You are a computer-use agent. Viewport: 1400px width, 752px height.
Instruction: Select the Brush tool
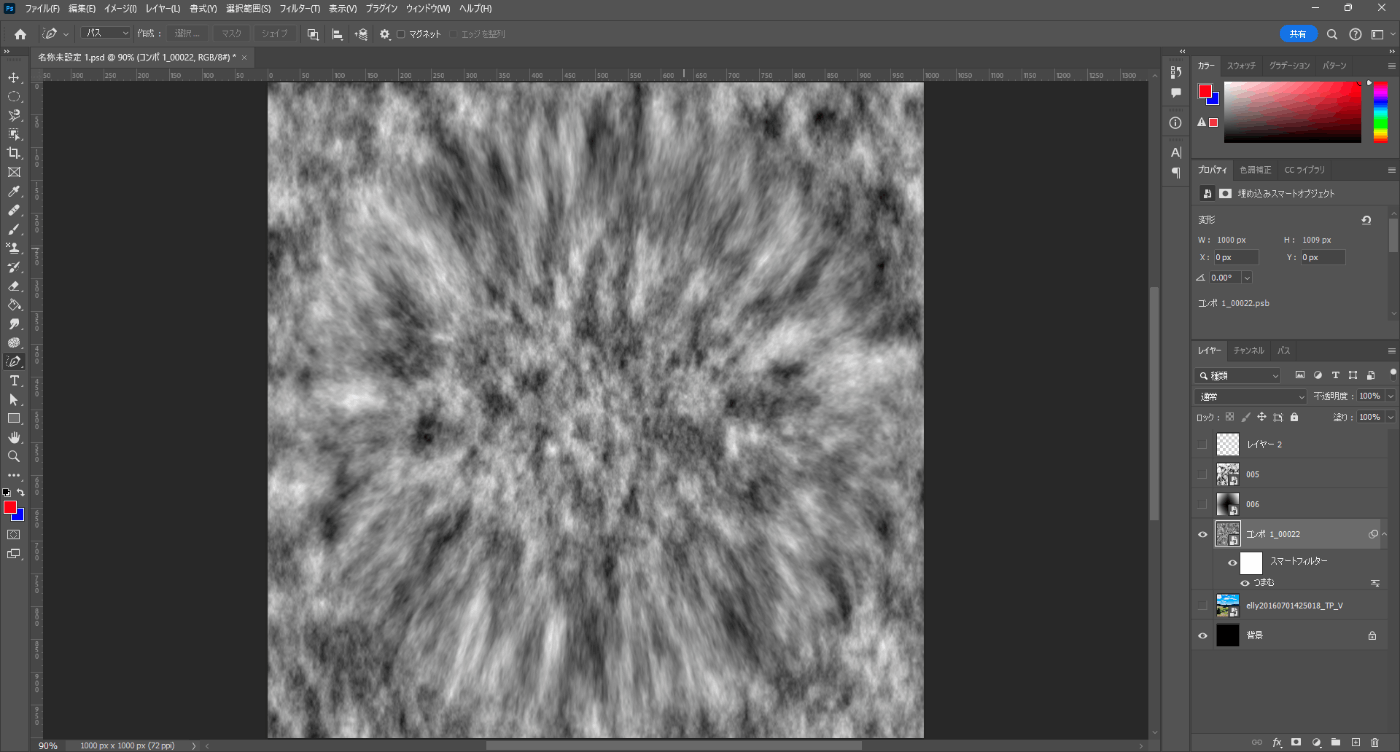point(14,229)
